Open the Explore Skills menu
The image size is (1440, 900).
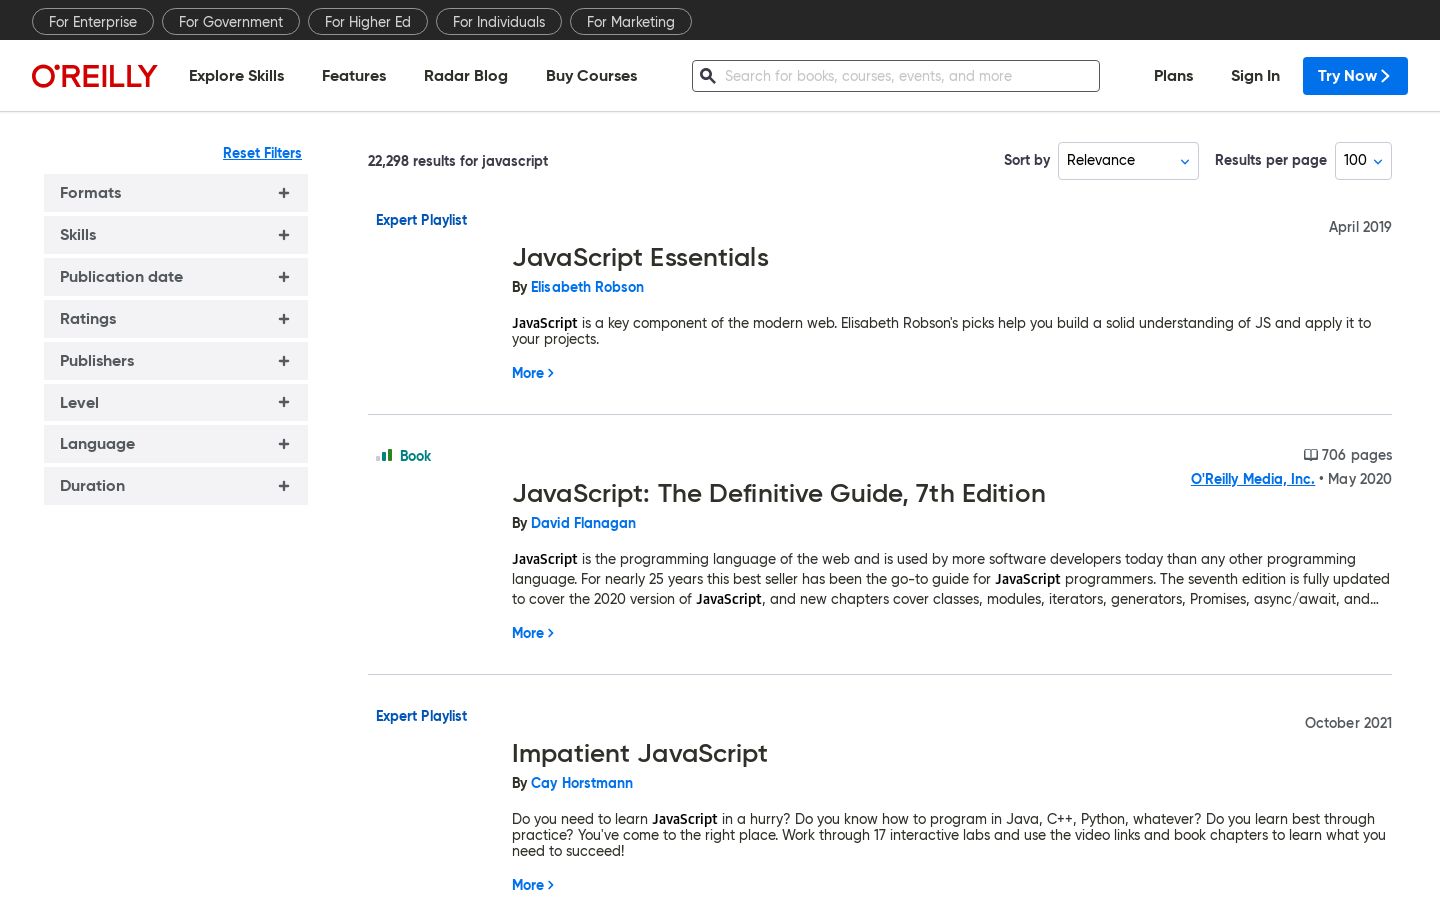pyautogui.click(x=236, y=76)
